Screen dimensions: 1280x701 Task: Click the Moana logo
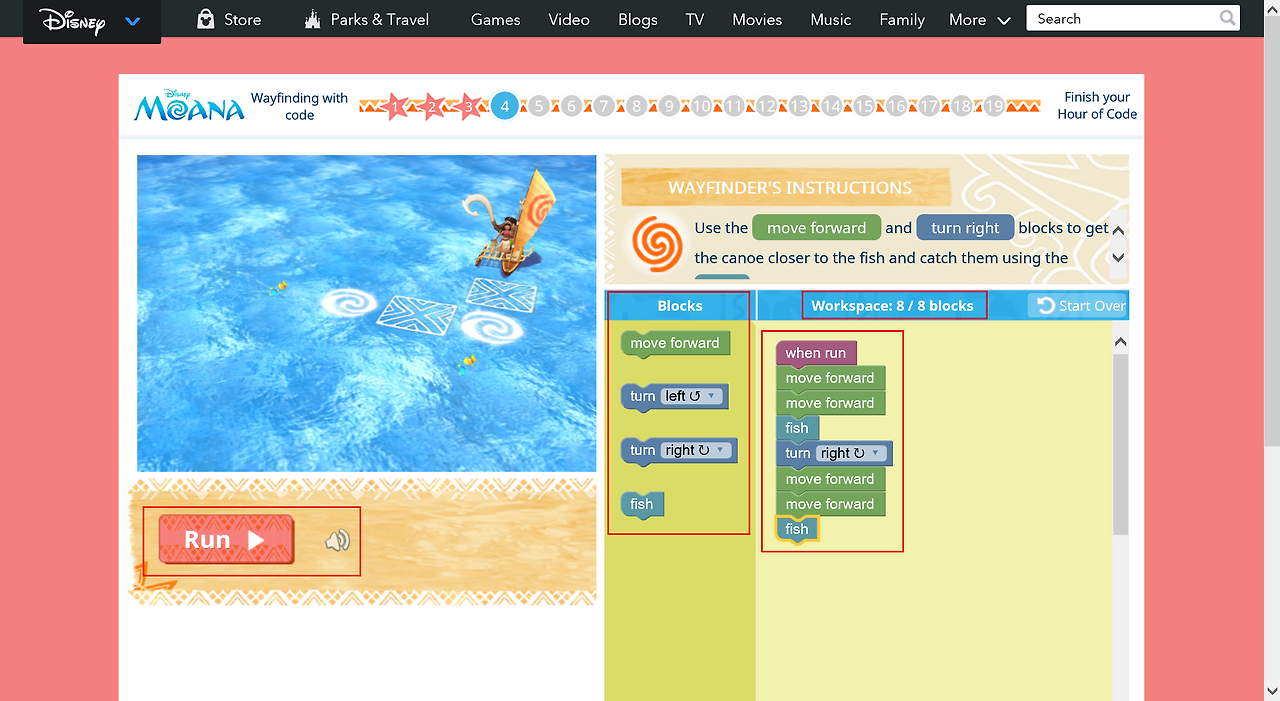pyautogui.click(x=190, y=105)
